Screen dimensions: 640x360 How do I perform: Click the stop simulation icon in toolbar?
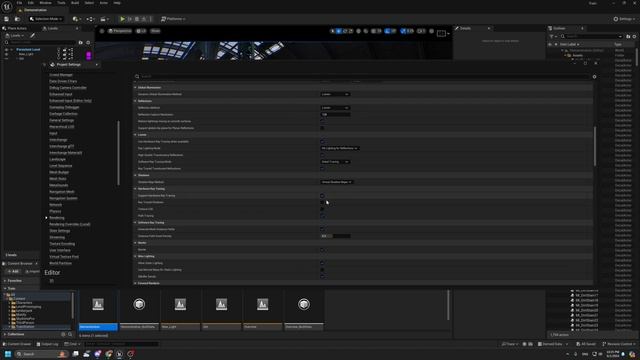pos(137,19)
